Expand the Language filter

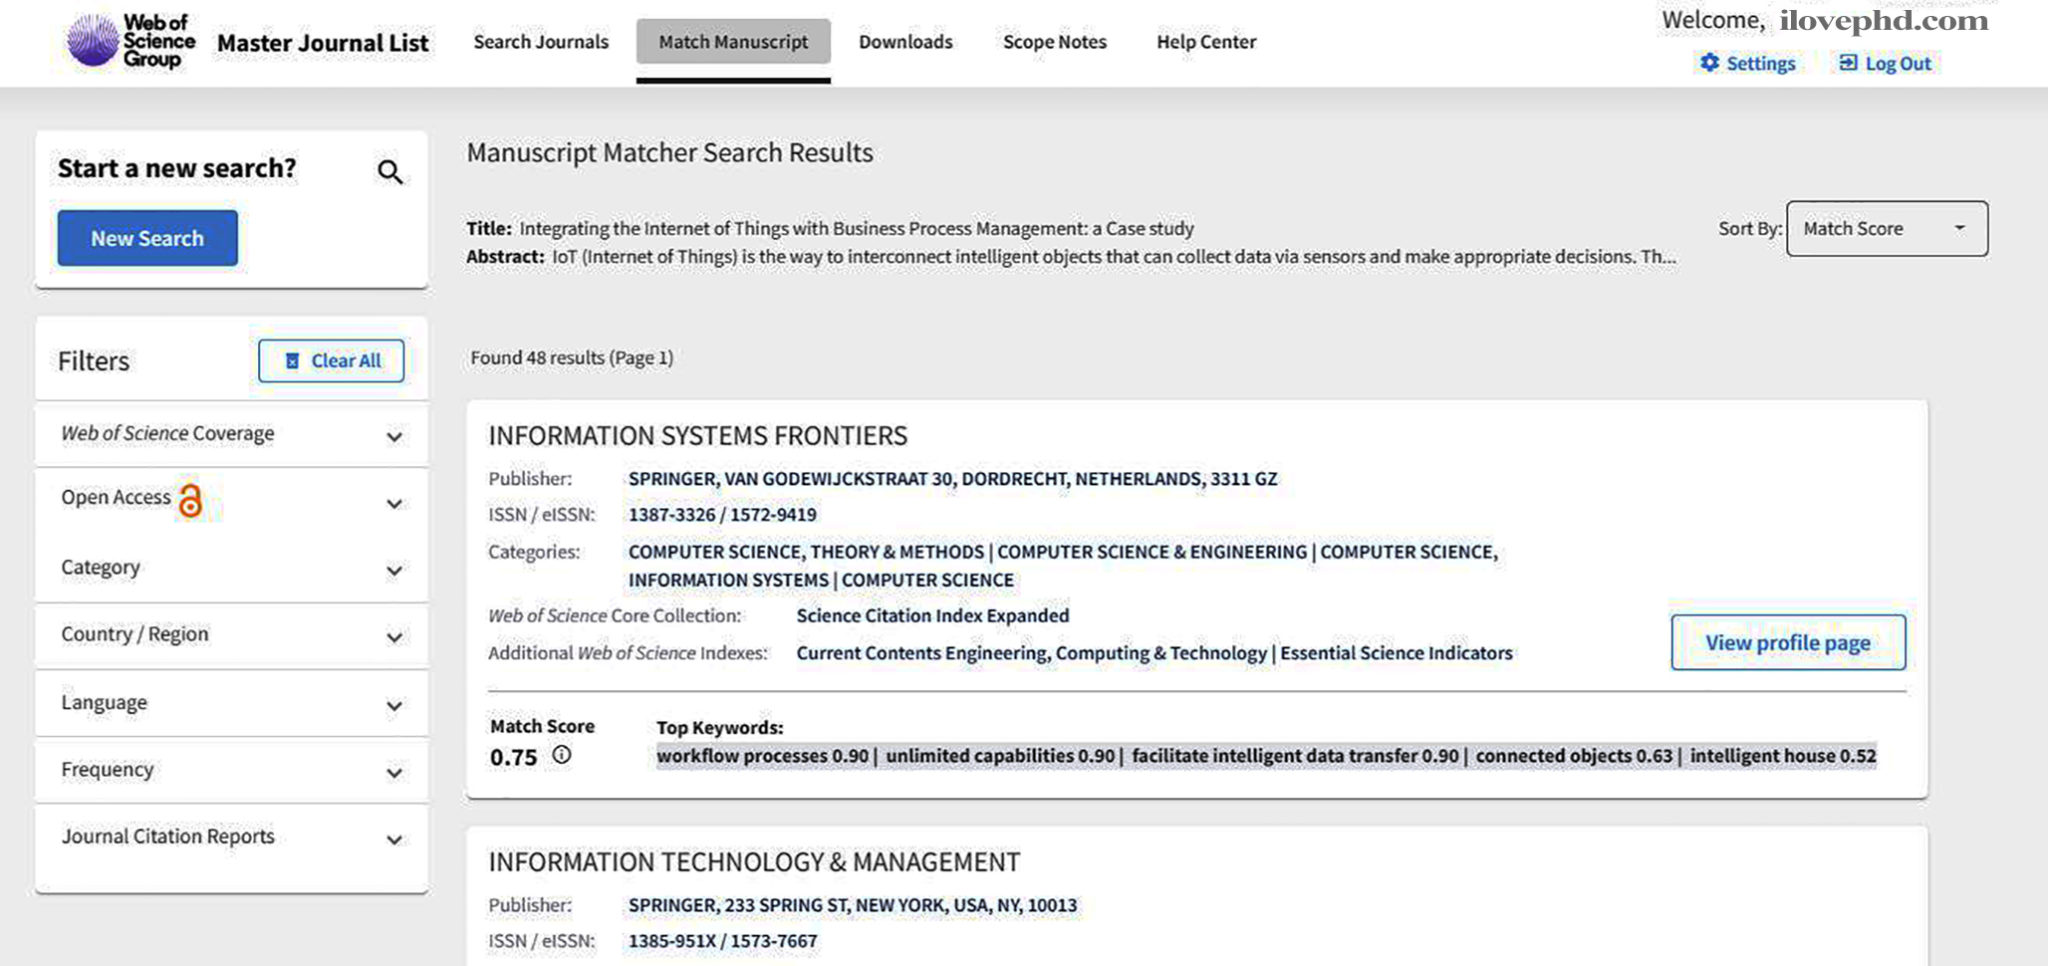coord(231,703)
